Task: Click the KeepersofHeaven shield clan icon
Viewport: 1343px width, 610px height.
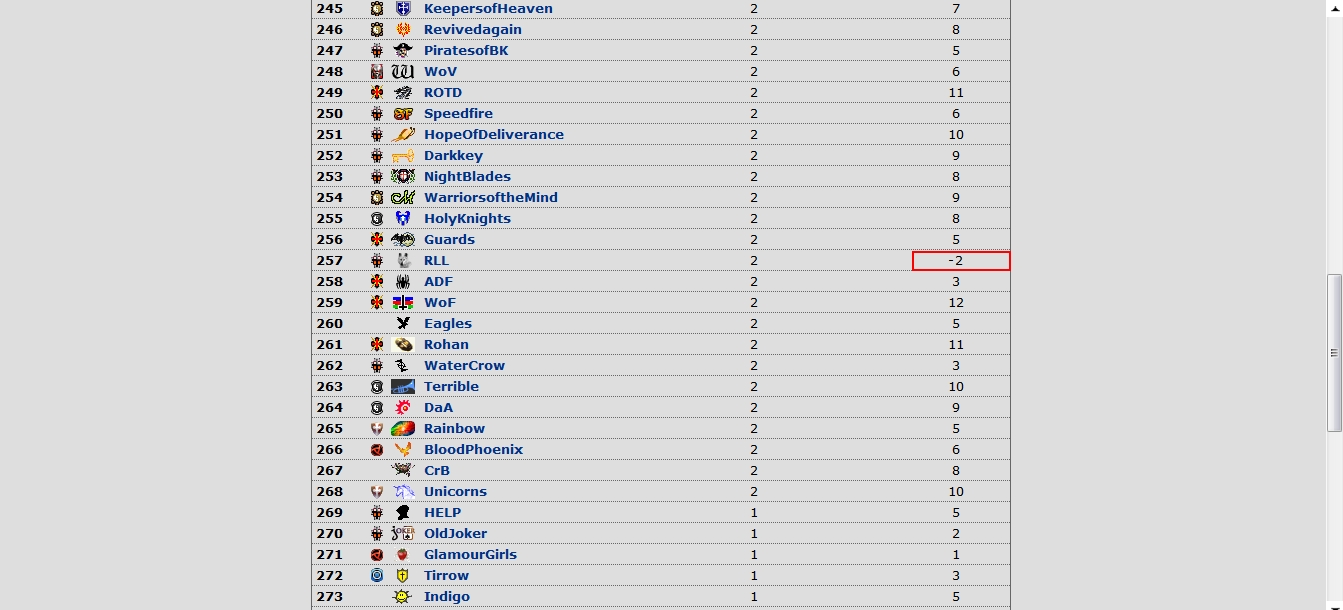Action: tap(403, 9)
